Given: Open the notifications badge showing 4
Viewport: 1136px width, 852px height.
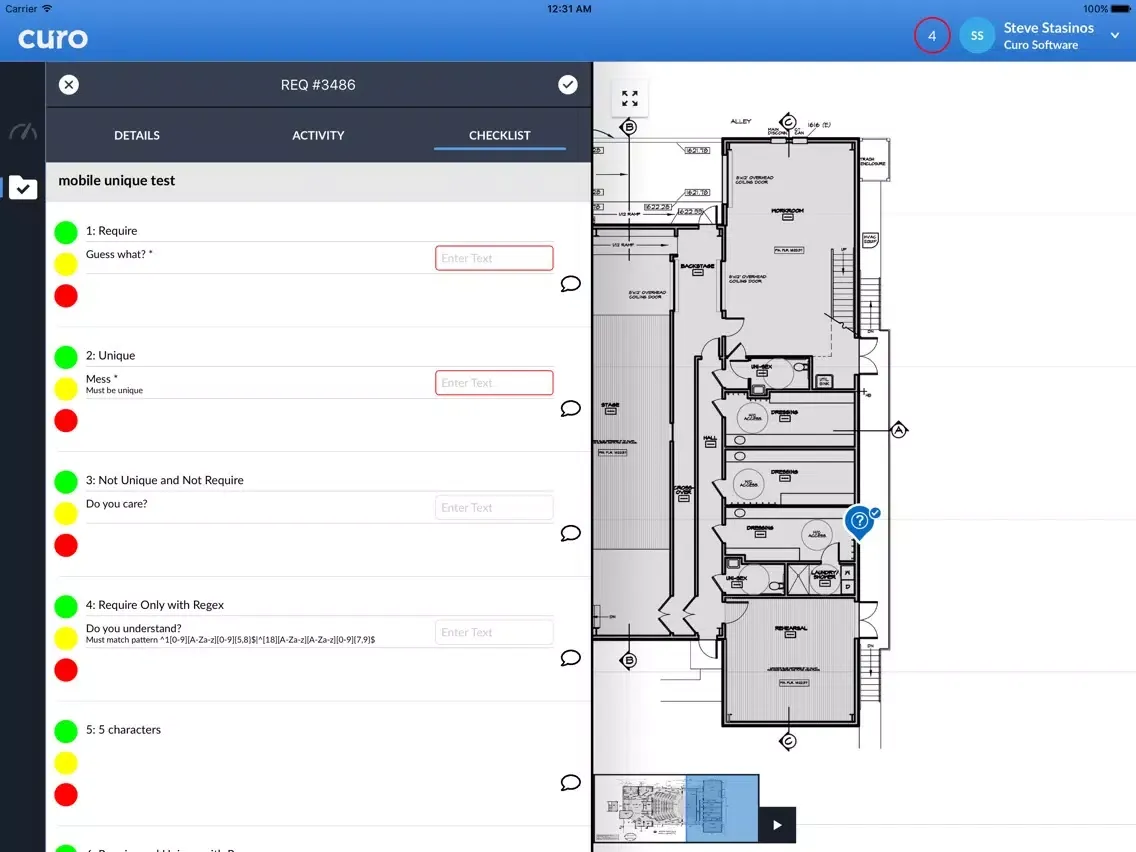Looking at the screenshot, I should 932,36.
